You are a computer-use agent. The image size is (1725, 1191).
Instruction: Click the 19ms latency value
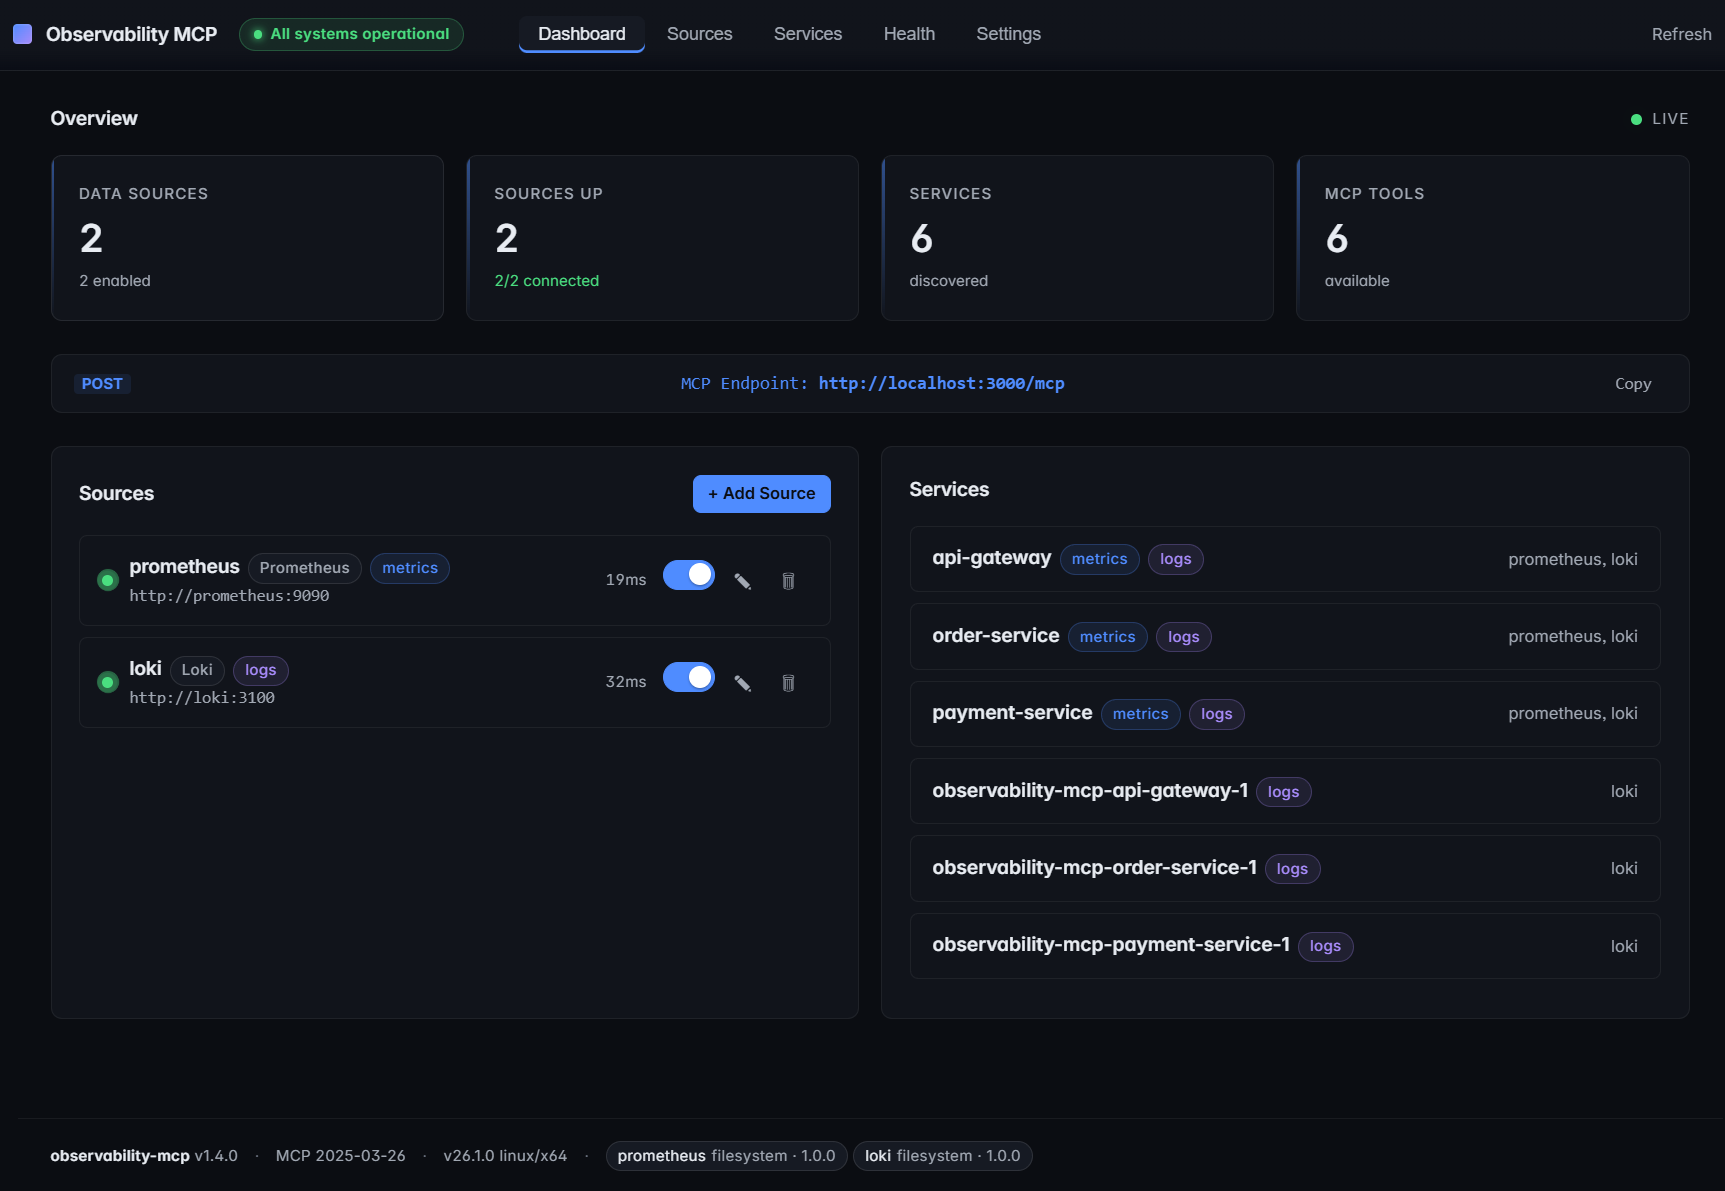(x=626, y=580)
